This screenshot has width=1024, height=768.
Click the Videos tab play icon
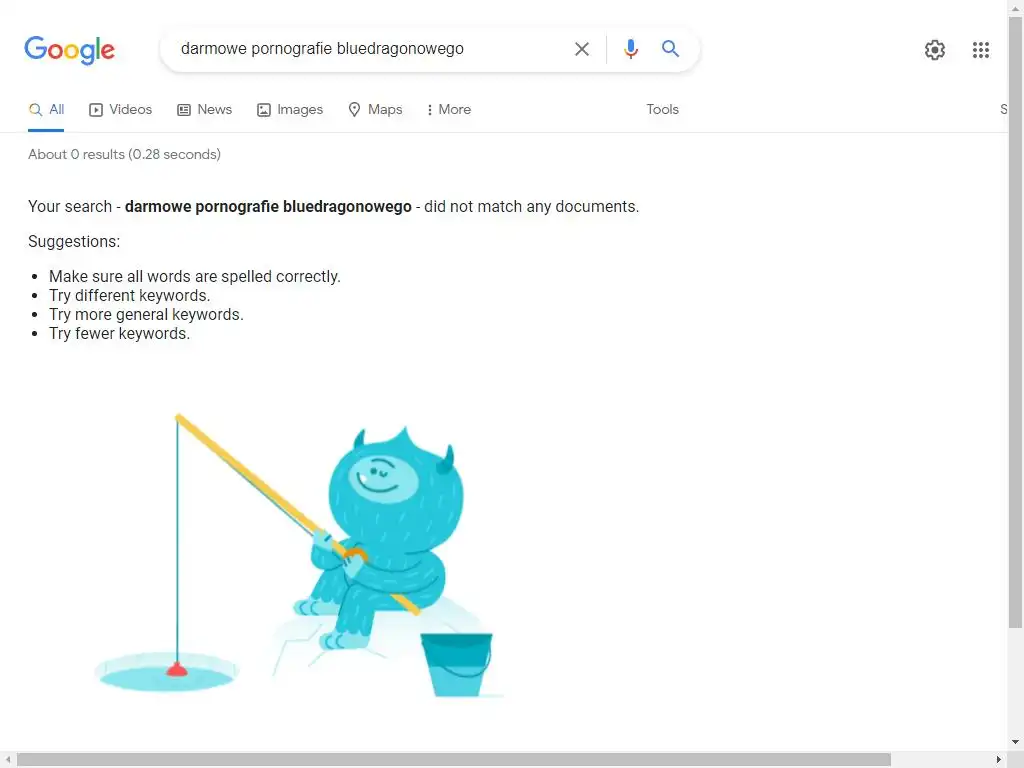tap(96, 110)
